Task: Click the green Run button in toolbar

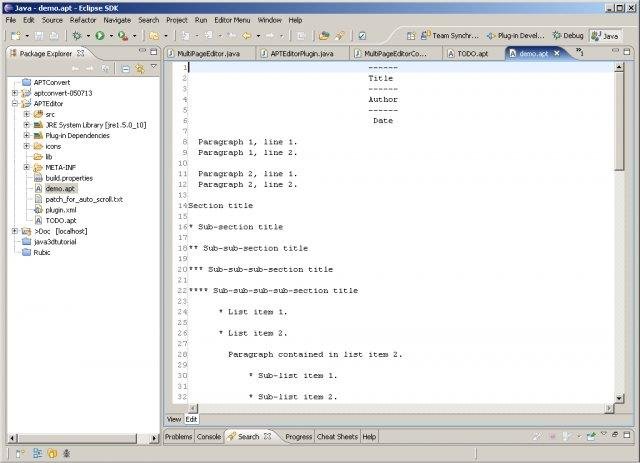Action: coord(99,35)
